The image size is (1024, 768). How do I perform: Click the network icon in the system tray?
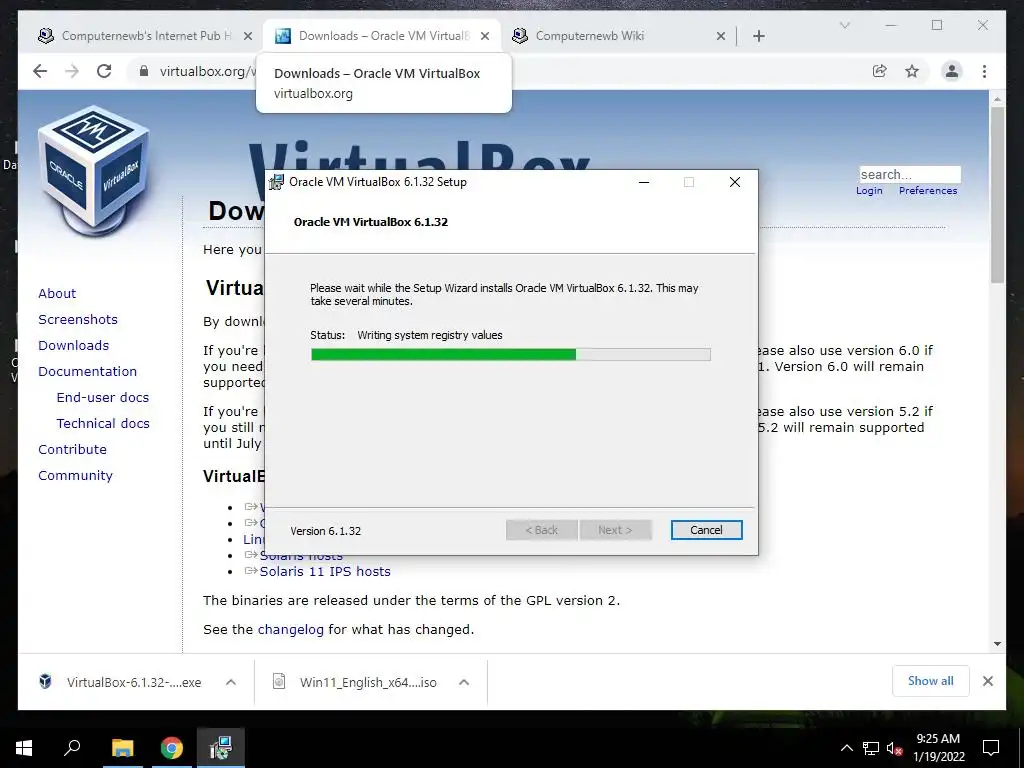871,748
